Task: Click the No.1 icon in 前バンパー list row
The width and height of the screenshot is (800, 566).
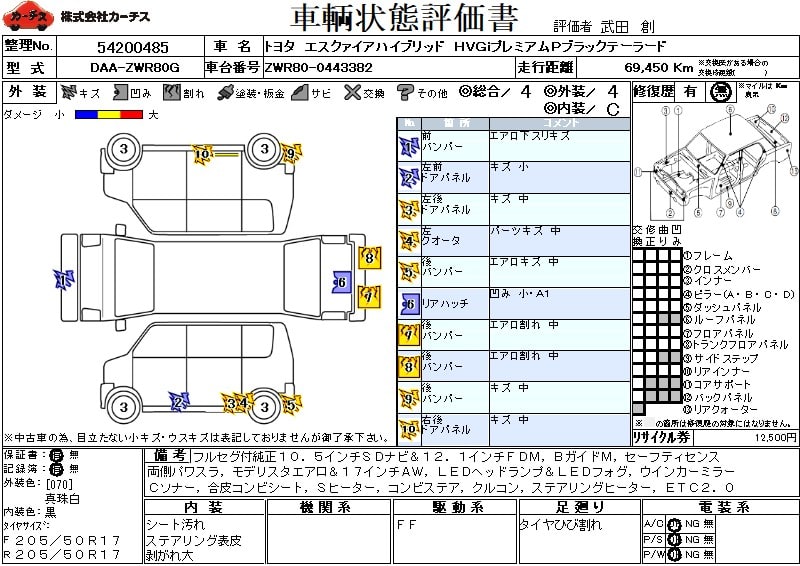Action: tap(409, 147)
